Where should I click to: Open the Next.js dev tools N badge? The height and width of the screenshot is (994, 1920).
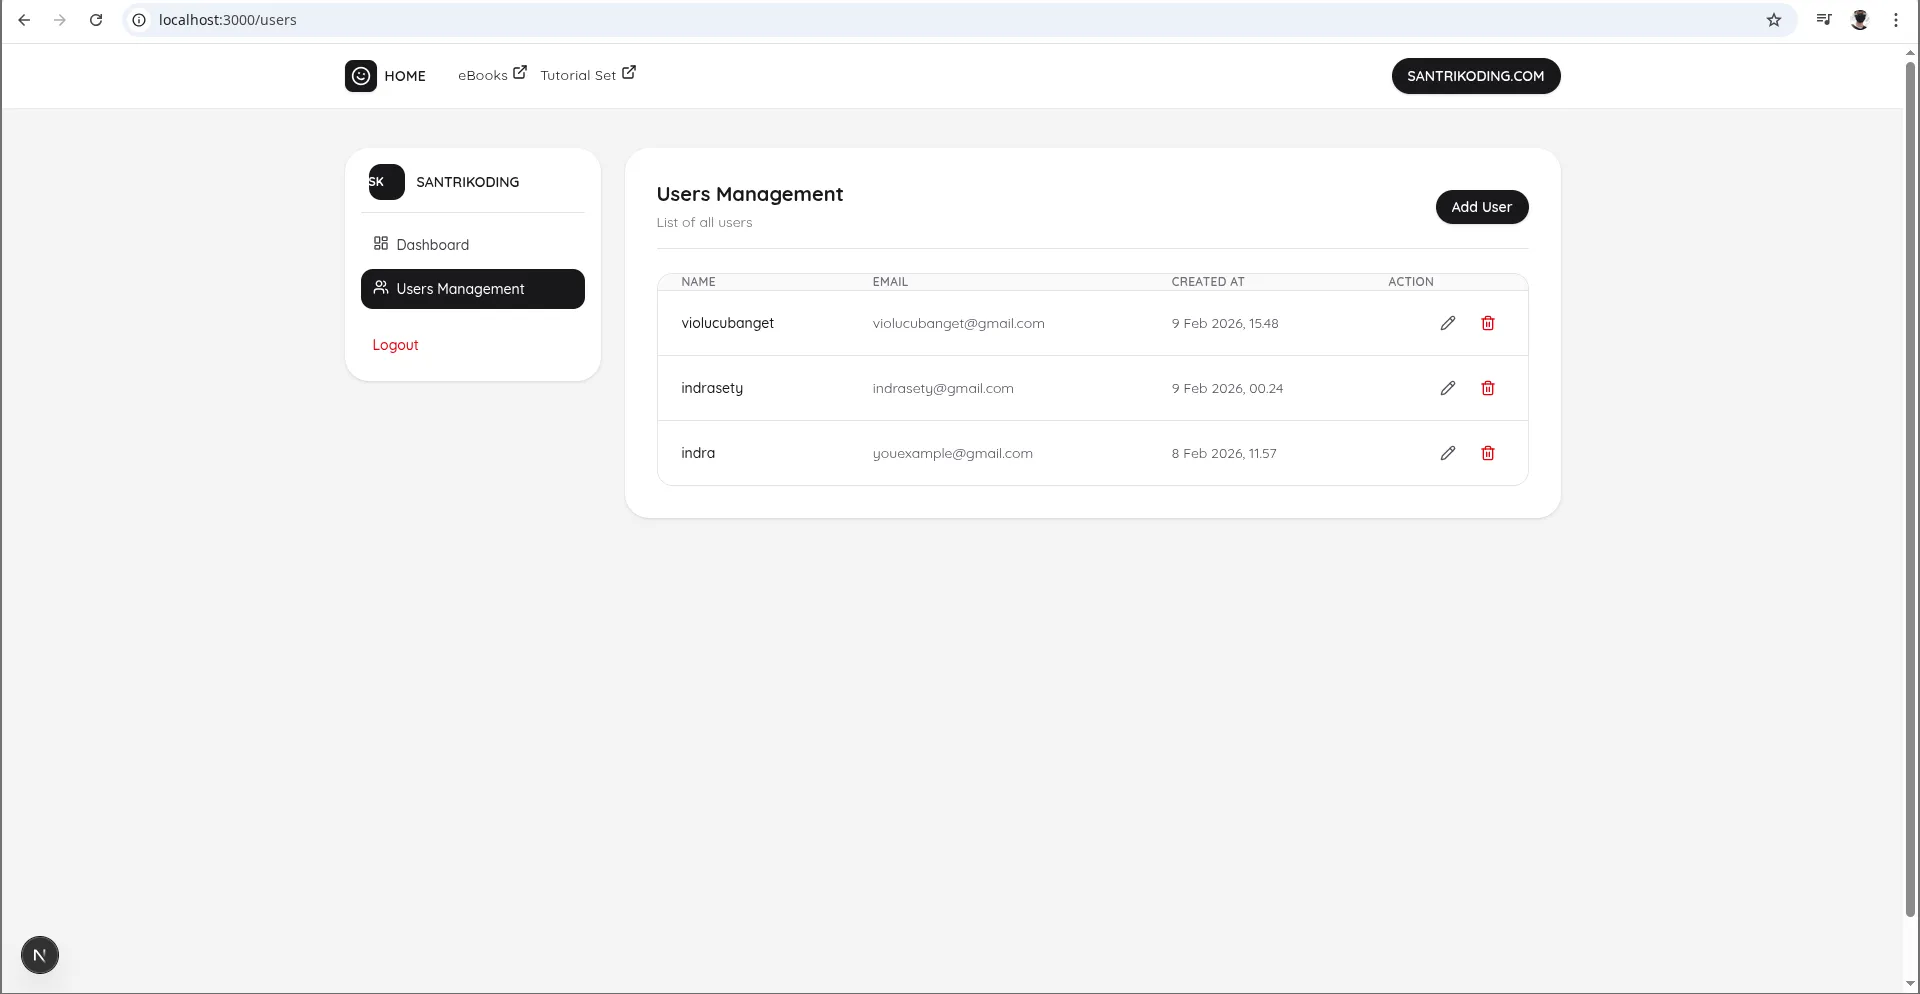[x=40, y=955]
